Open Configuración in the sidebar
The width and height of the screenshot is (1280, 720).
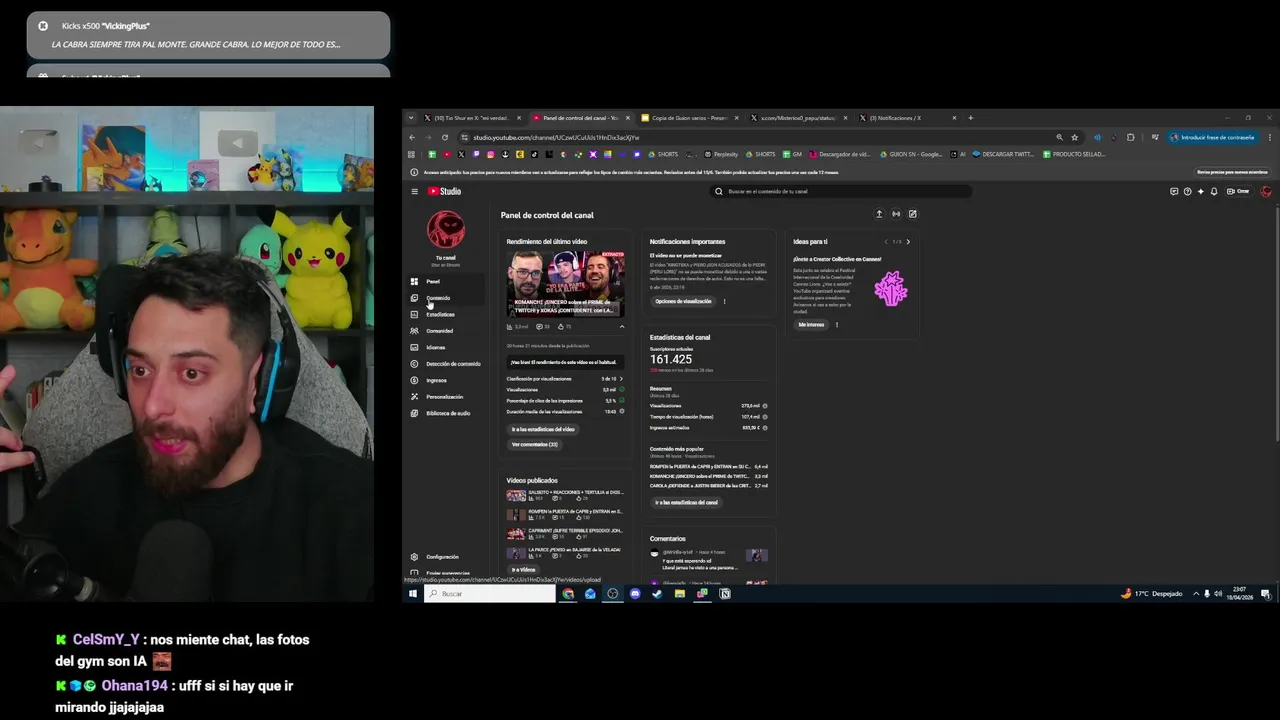[x=446, y=557]
